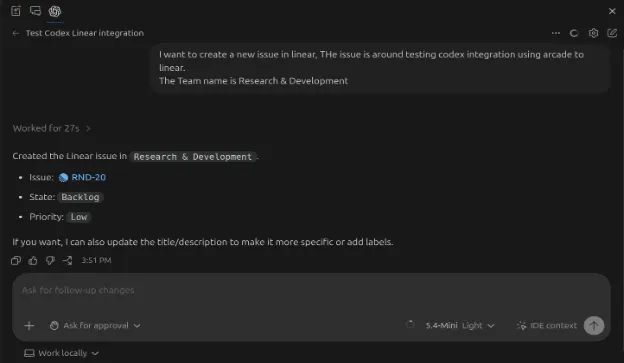This screenshot has width=624, height=363.
Task: Click the fork/branch conversation icon
Action: [67, 260]
